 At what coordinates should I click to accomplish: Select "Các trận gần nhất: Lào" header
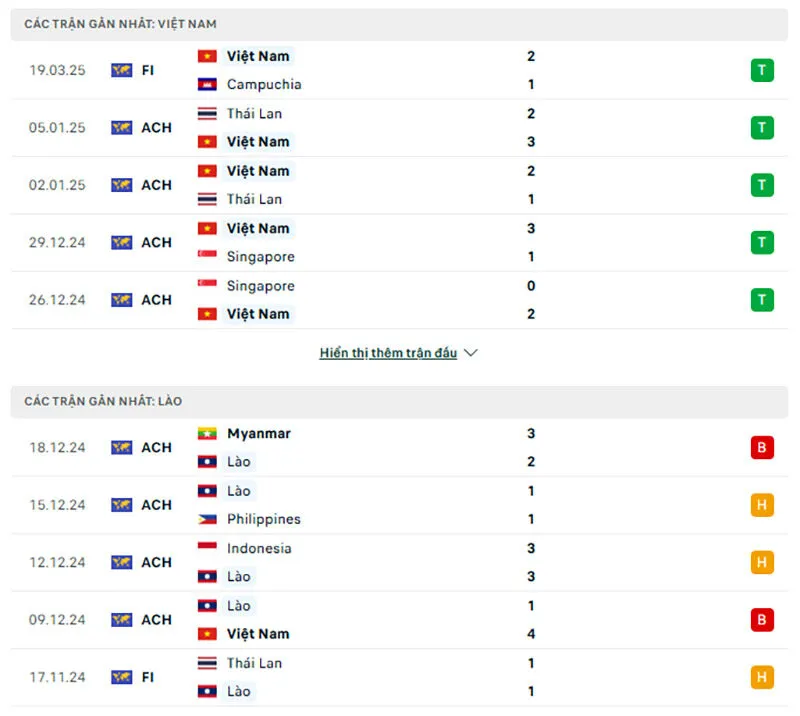pos(103,401)
